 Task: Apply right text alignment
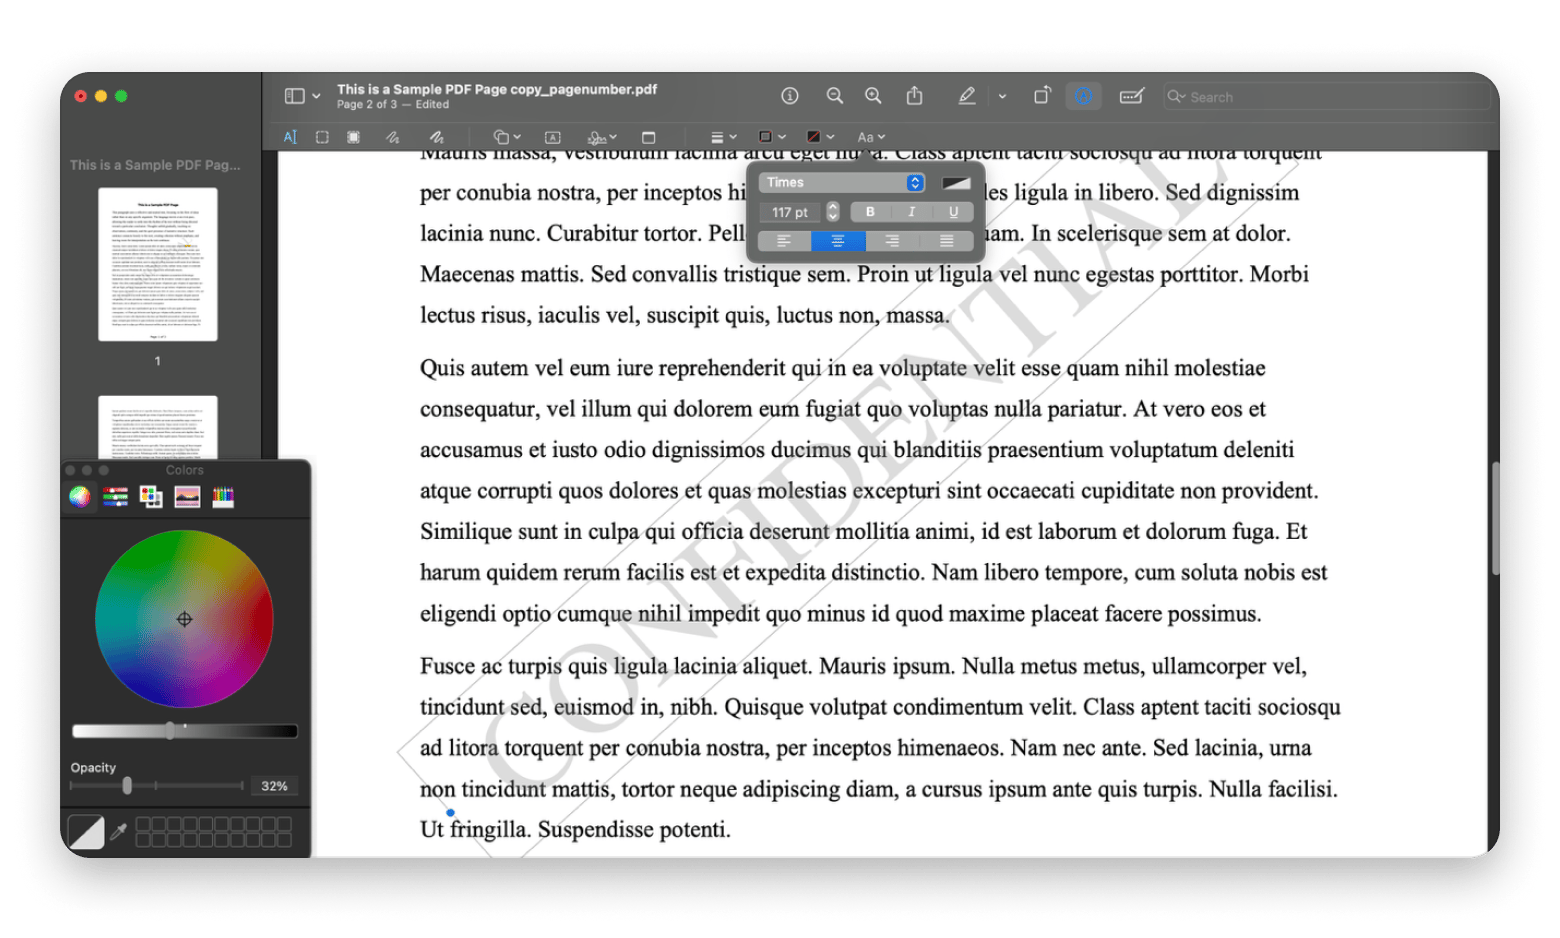(891, 241)
